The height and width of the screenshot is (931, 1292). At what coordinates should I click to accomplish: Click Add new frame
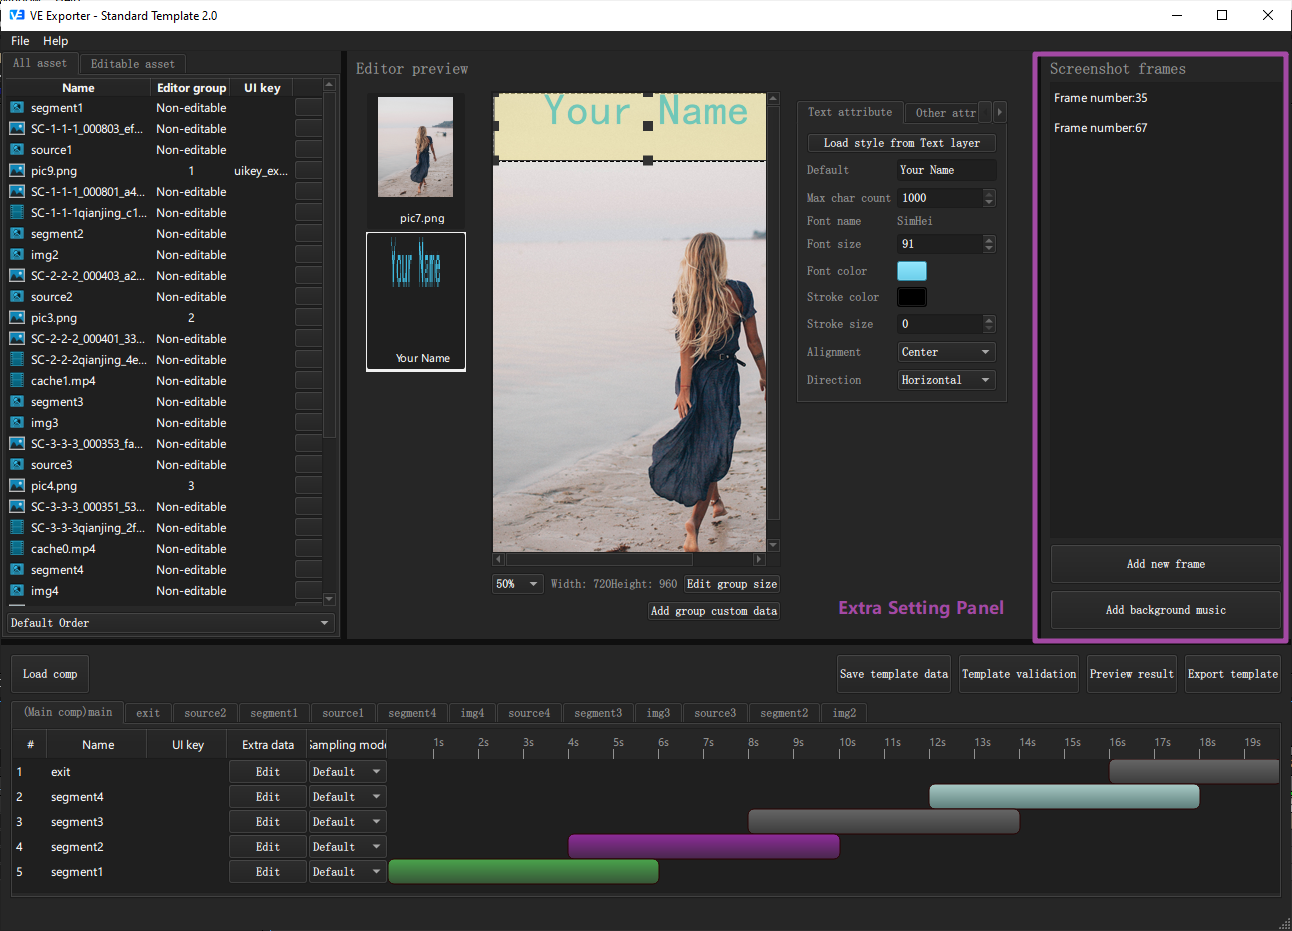1166,564
